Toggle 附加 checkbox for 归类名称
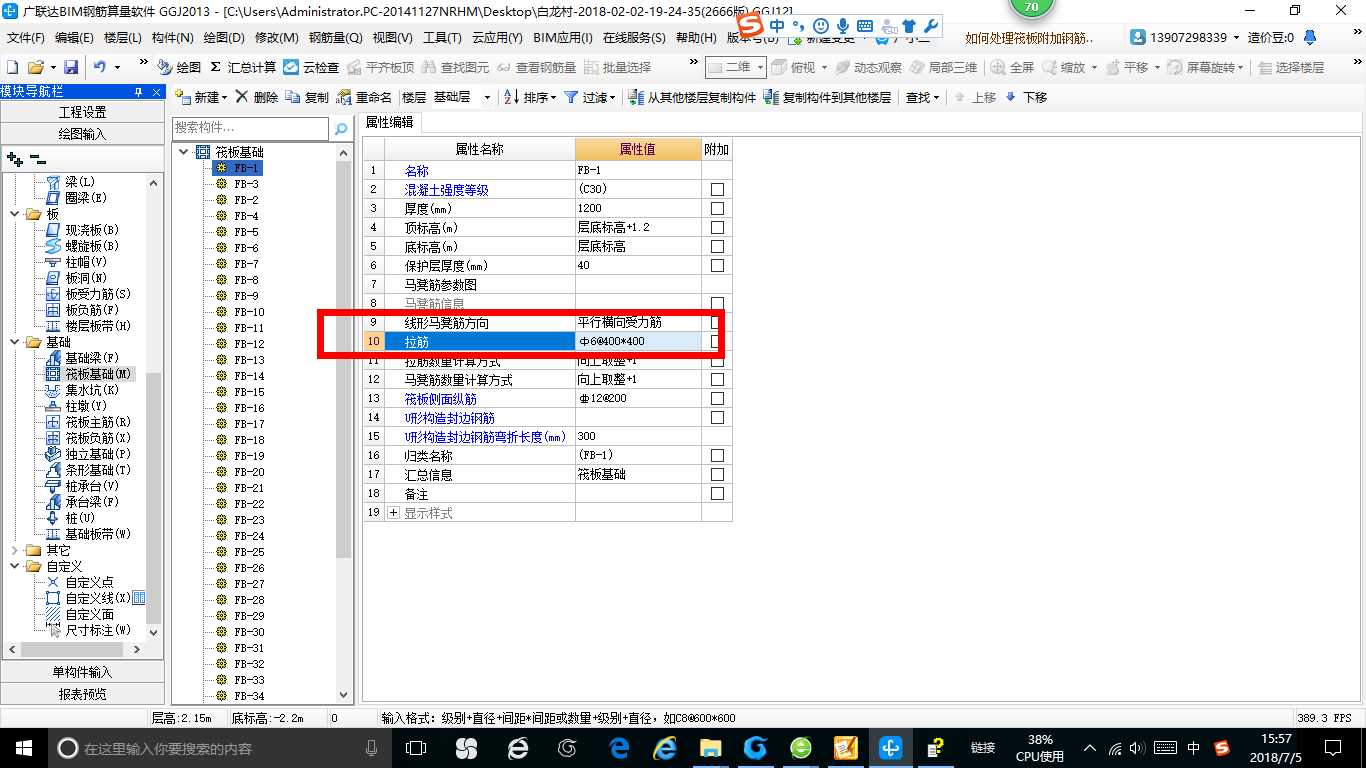Screen dimensions: 1366x768 coord(717,456)
